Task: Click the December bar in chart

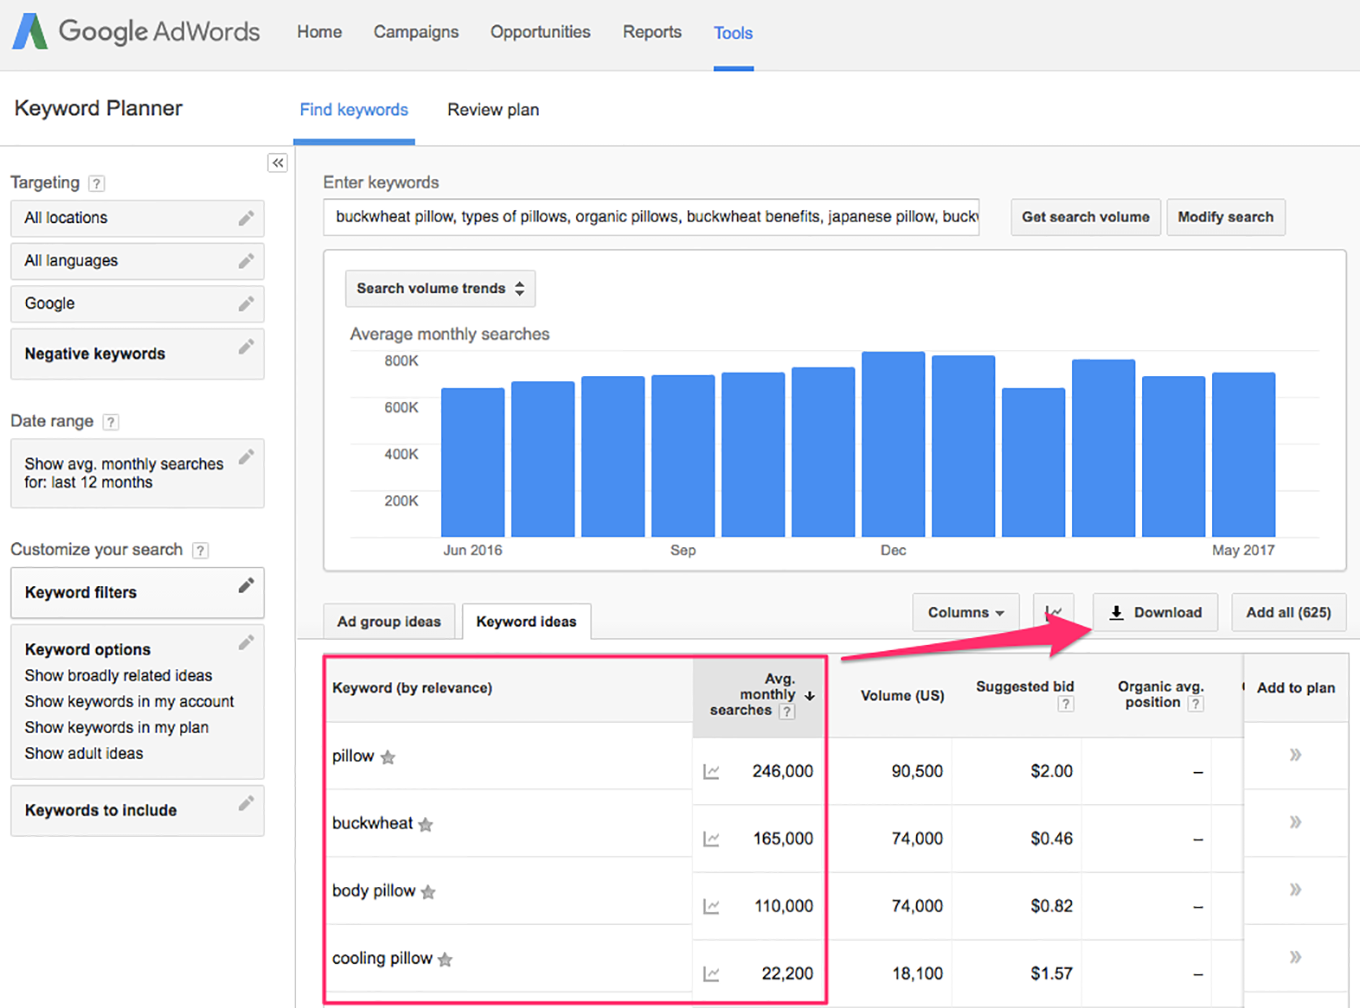Action: pos(893,444)
